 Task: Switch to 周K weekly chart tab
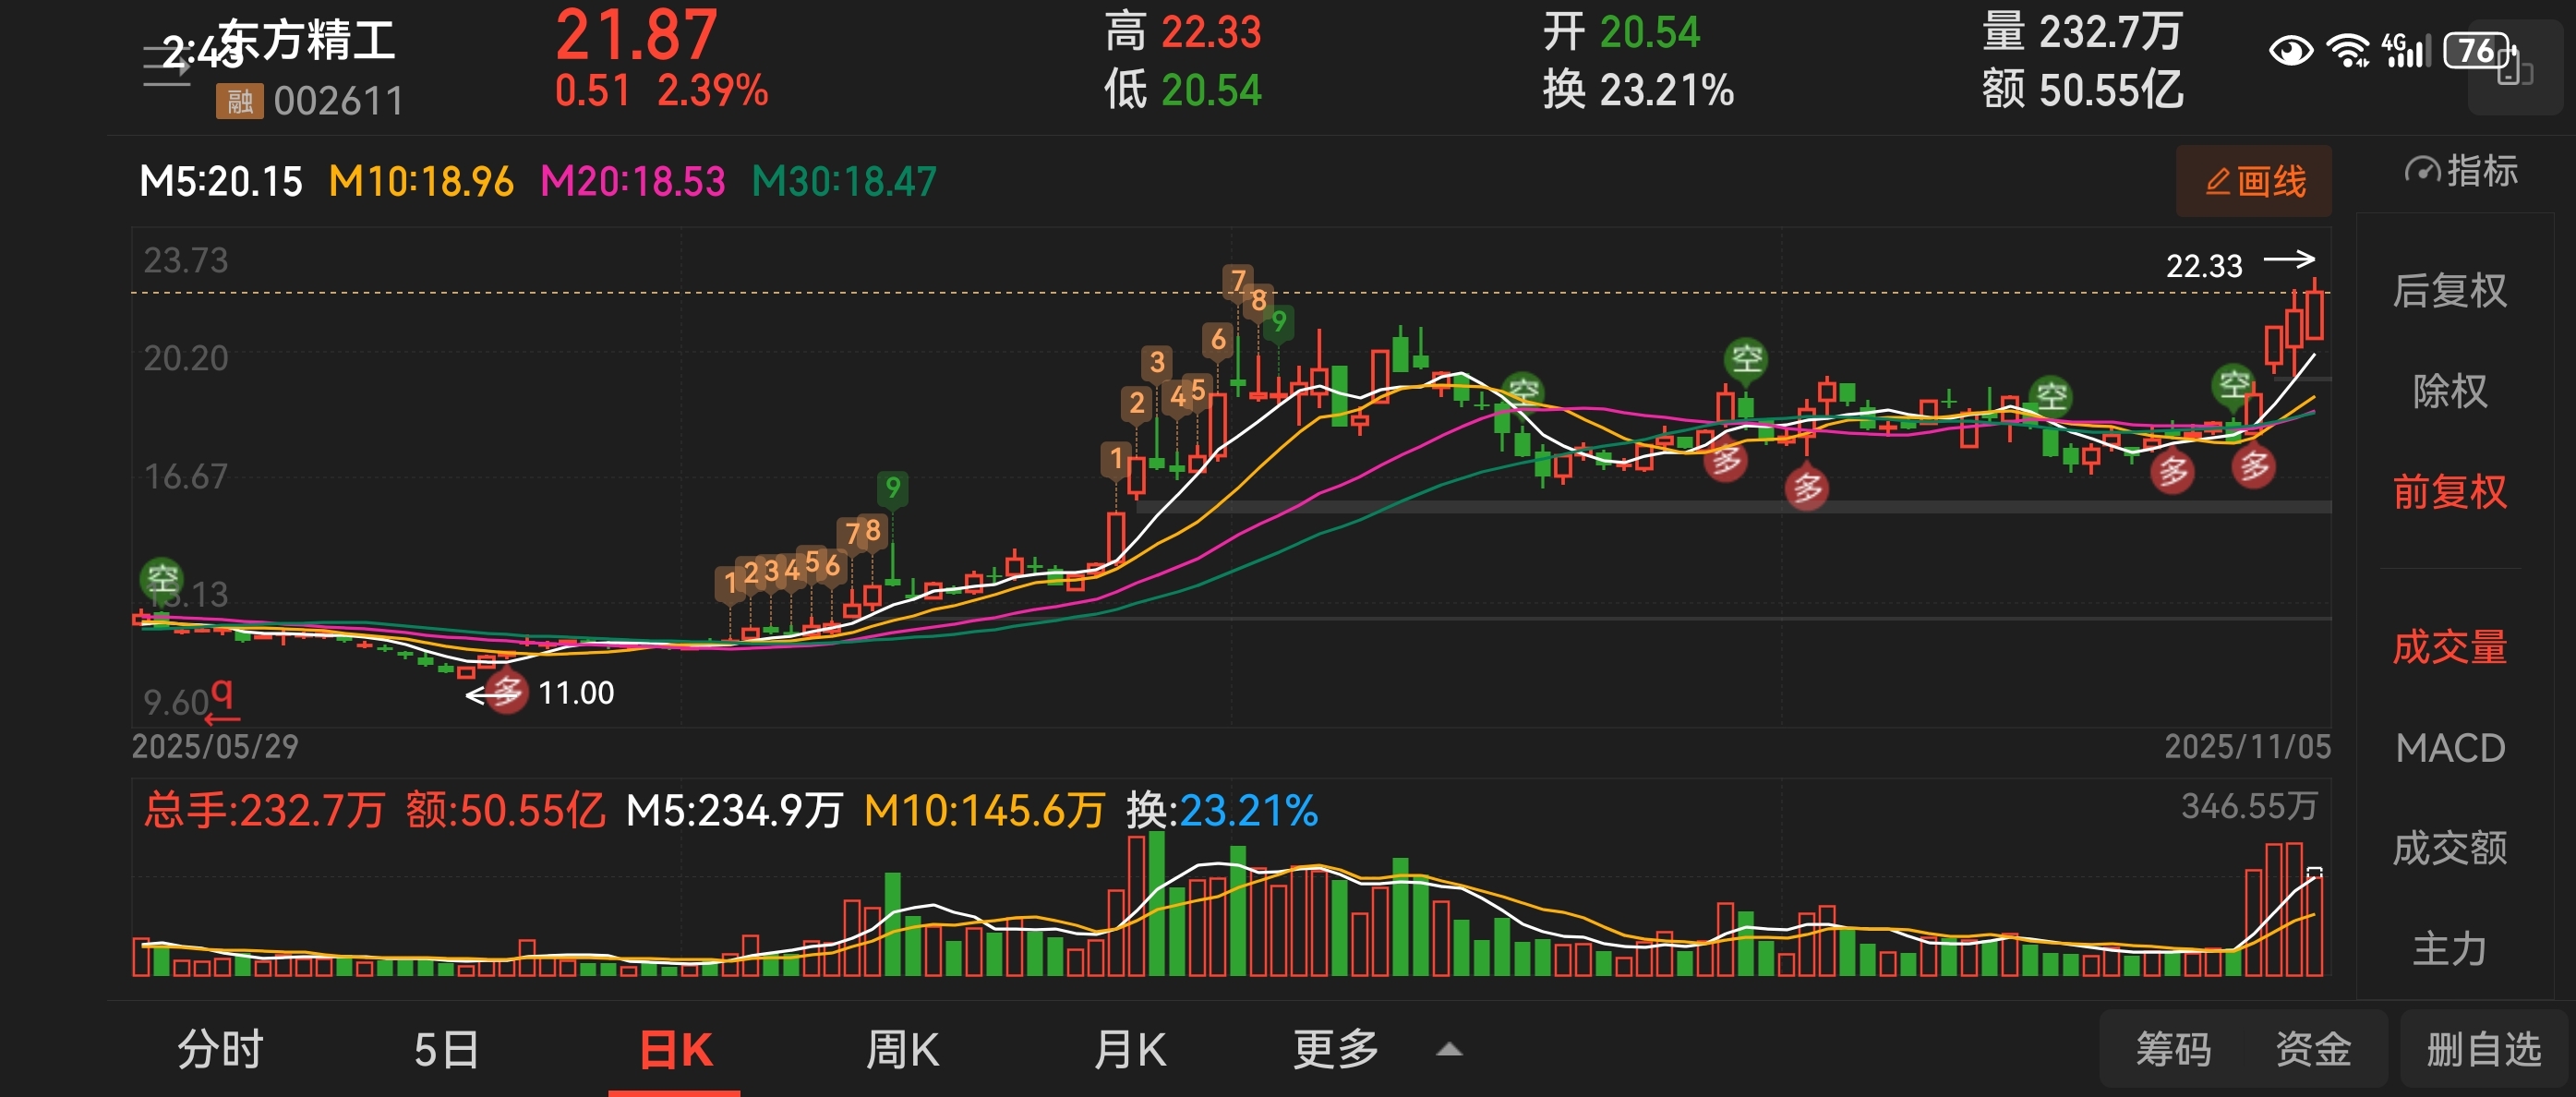(x=901, y=1049)
